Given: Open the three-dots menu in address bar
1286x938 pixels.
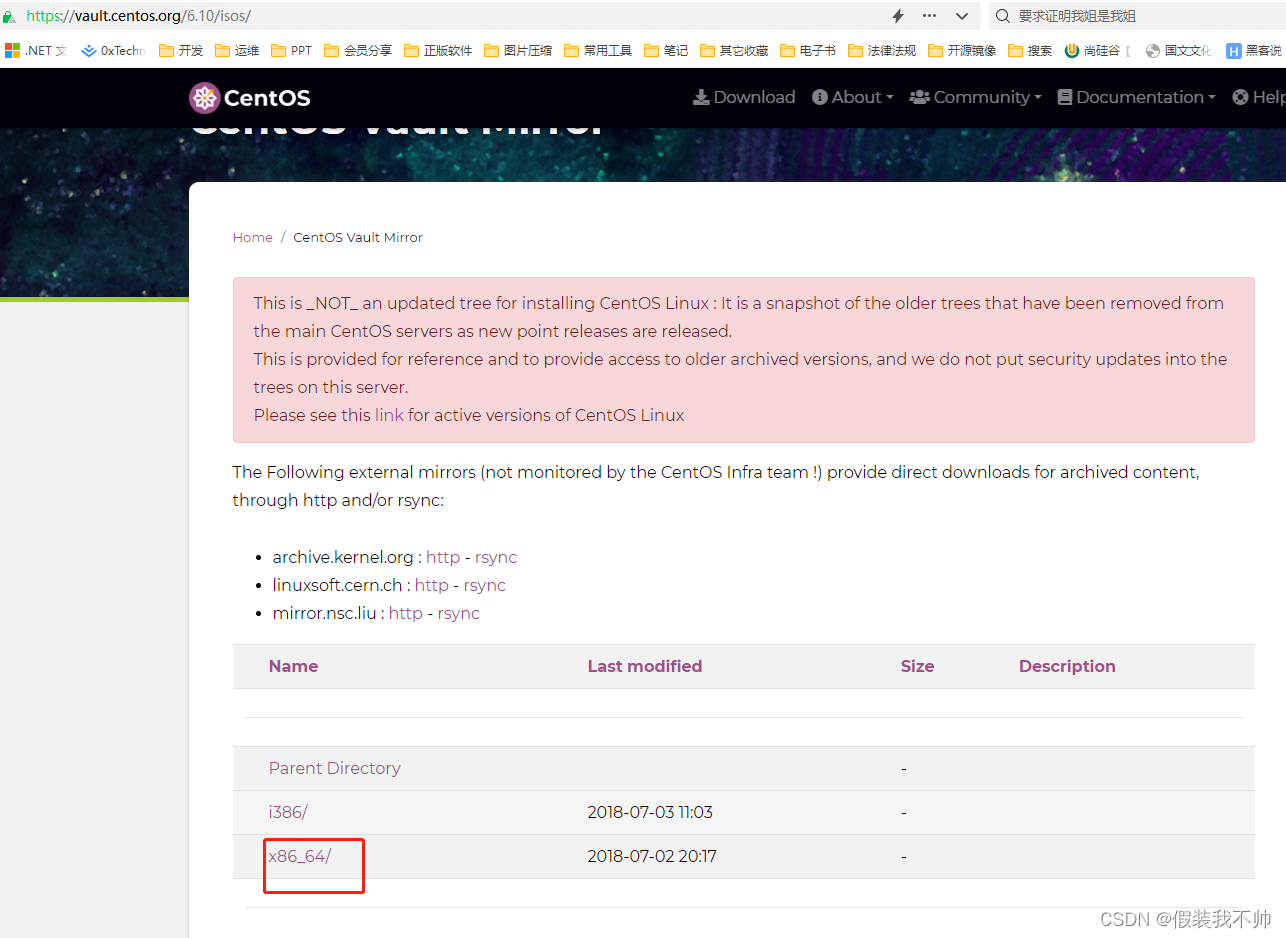Looking at the screenshot, I should pyautogui.click(x=930, y=16).
